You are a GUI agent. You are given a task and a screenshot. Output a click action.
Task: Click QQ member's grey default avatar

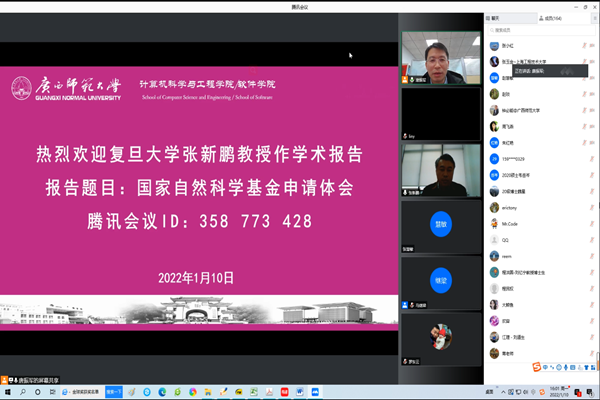[x=494, y=240]
